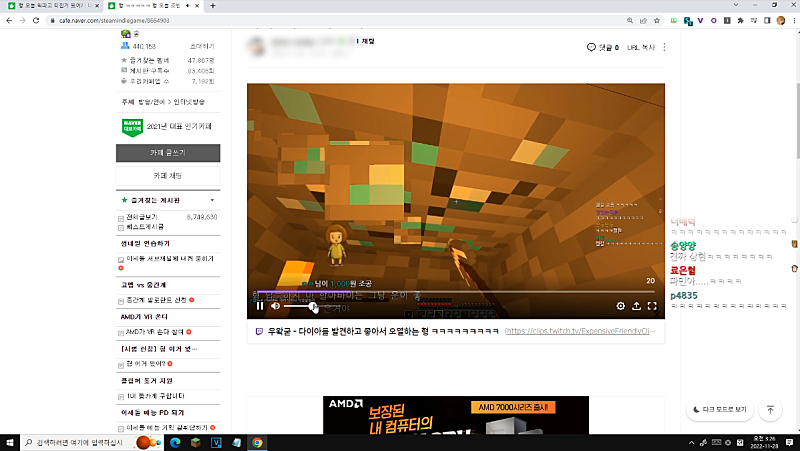Open the 전체글보기 board

pyautogui.click(x=142, y=217)
